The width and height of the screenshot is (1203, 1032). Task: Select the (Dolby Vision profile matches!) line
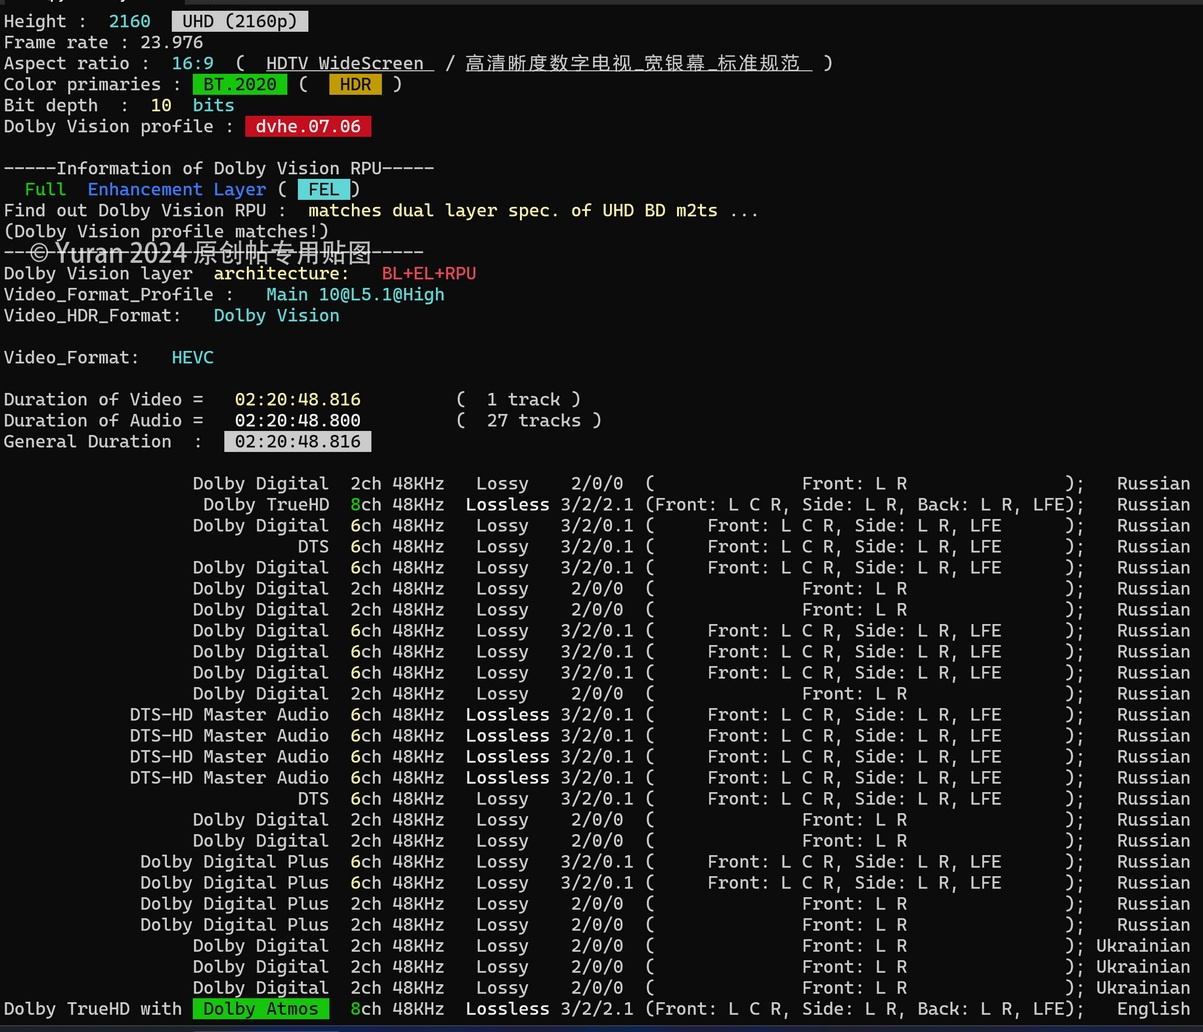pyautogui.click(x=166, y=231)
